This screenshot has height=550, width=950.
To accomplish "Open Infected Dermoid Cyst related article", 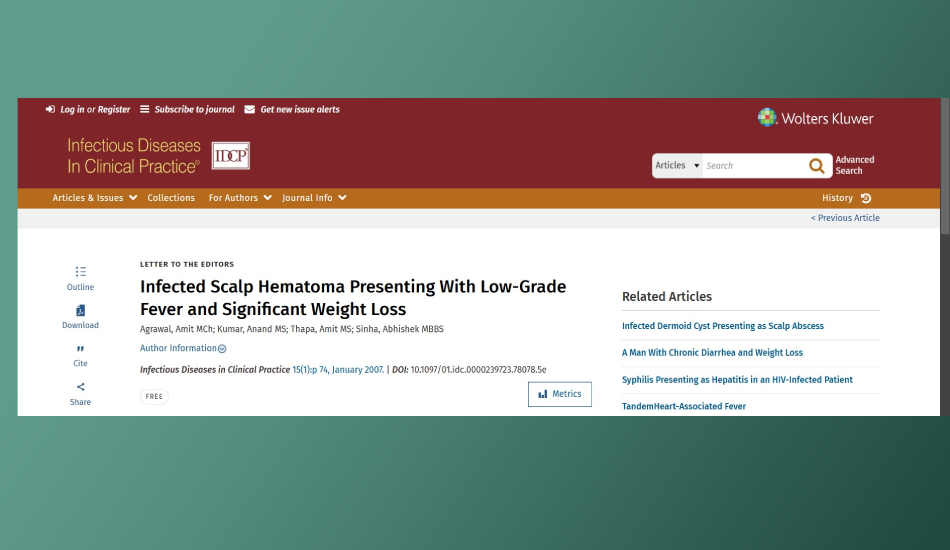I will tap(722, 326).
